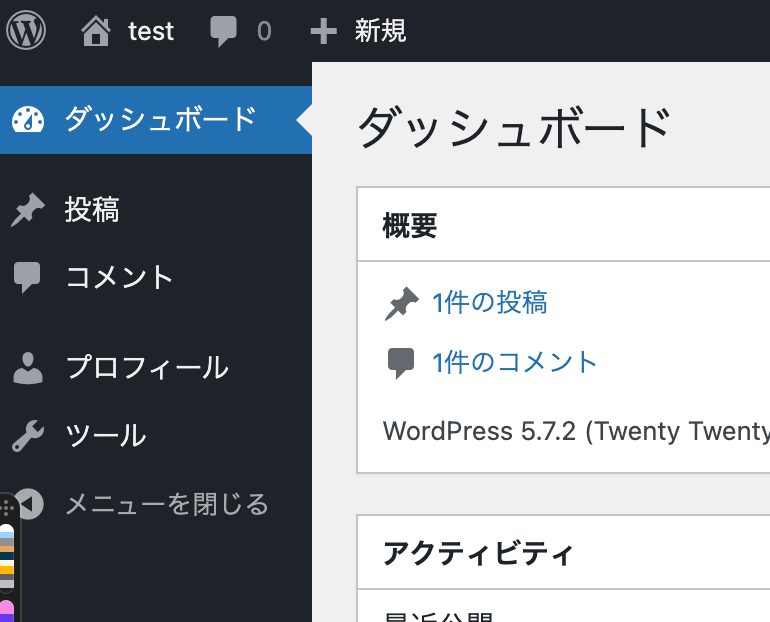This screenshot has height=622, width=770.
Task: Click the collapse arrow icon in sidebar
Action: click(29, 504)
